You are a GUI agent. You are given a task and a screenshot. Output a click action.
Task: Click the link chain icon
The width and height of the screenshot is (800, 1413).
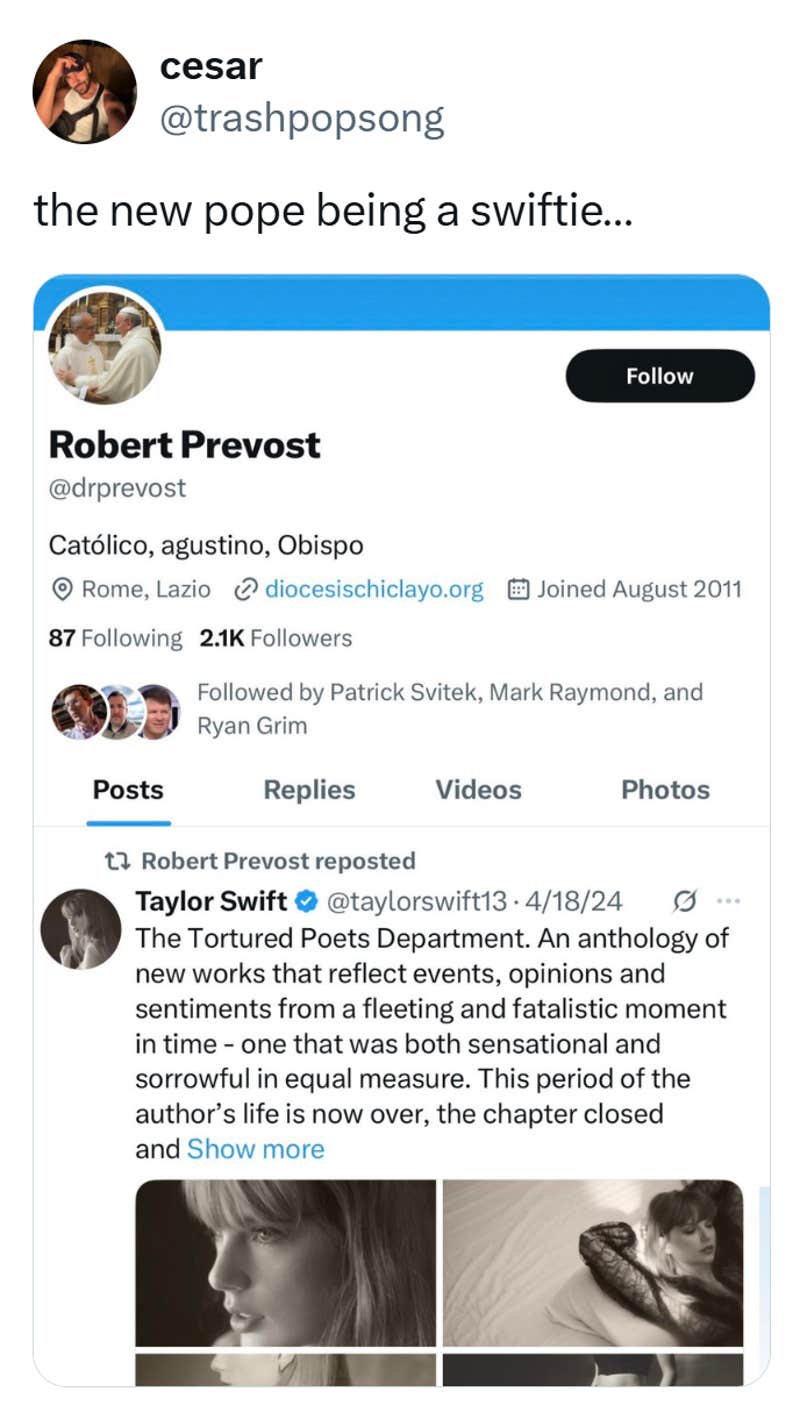tap(245, 589)
